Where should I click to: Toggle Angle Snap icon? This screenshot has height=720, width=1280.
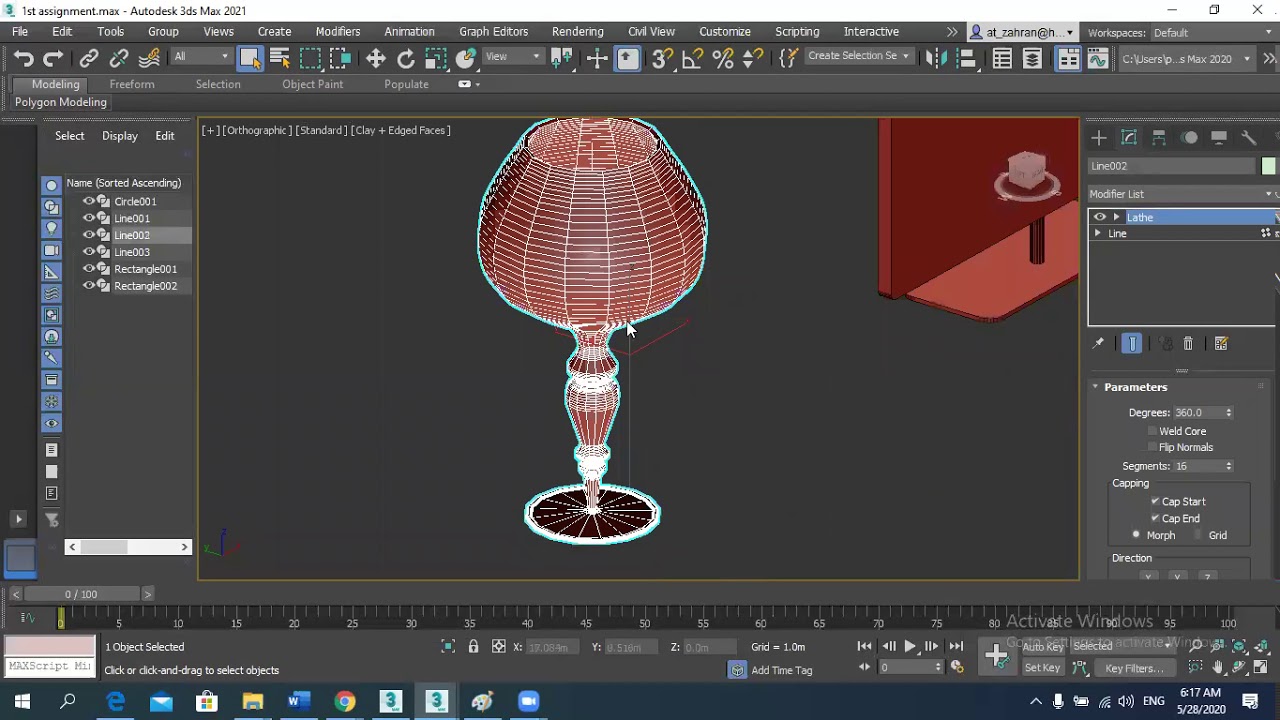pyautogui.click(x=692, y=59)
